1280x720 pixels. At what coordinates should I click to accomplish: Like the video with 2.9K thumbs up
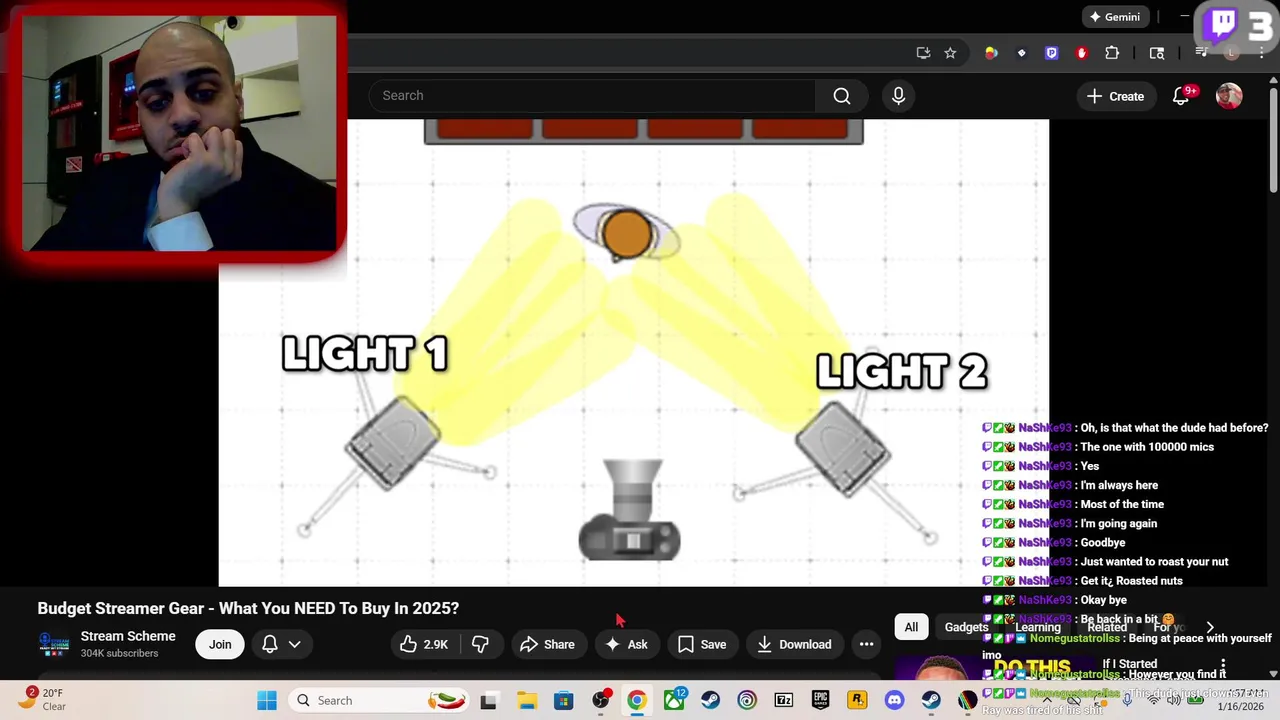(x=423, y=645)
